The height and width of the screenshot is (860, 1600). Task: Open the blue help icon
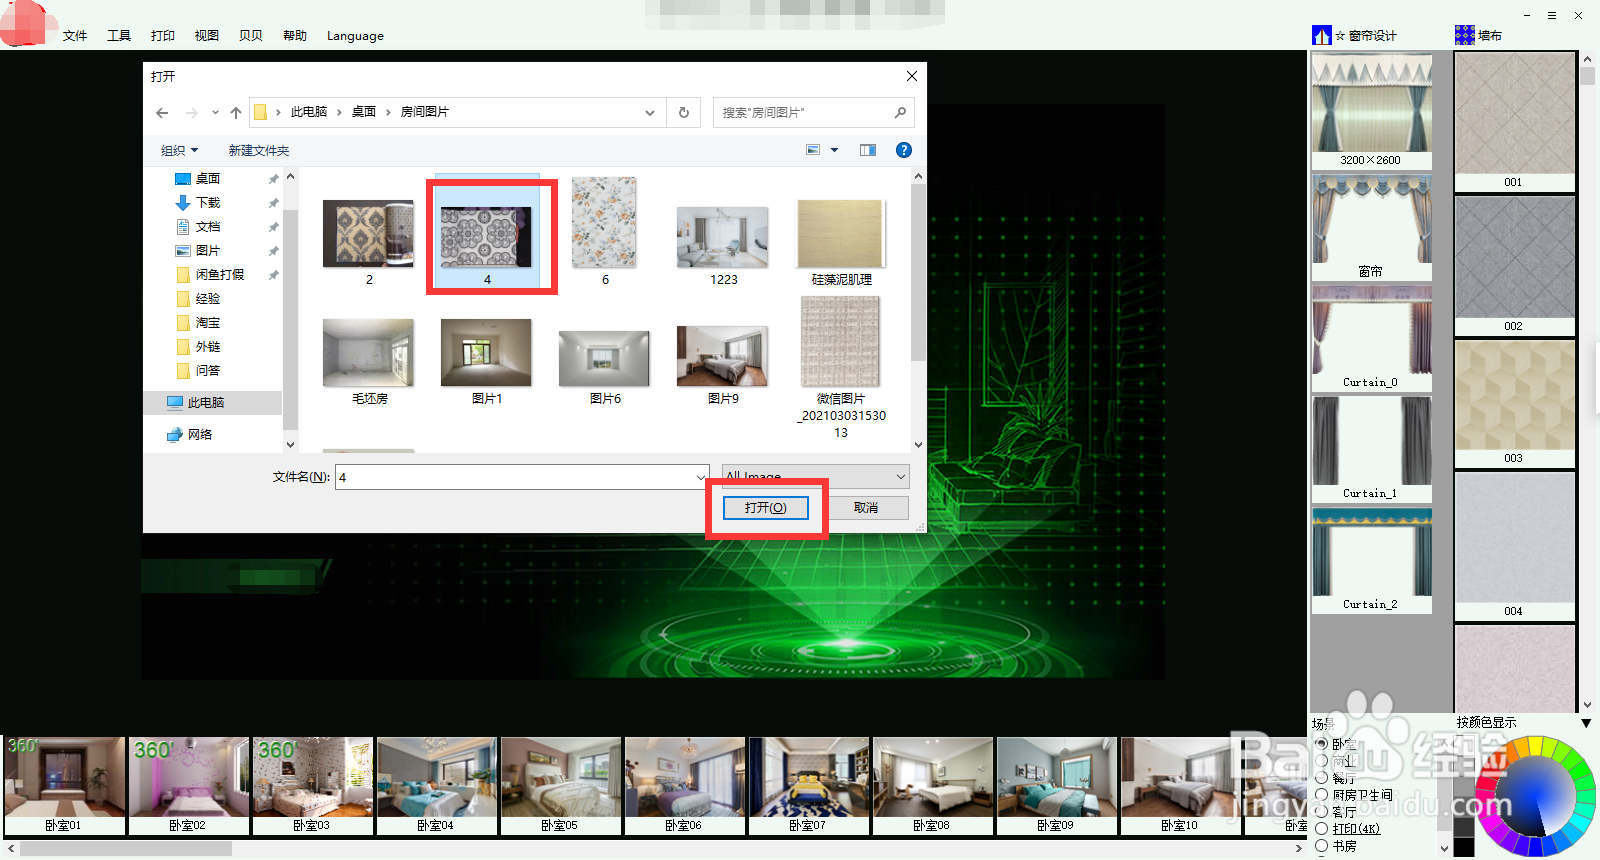point(904,150)
